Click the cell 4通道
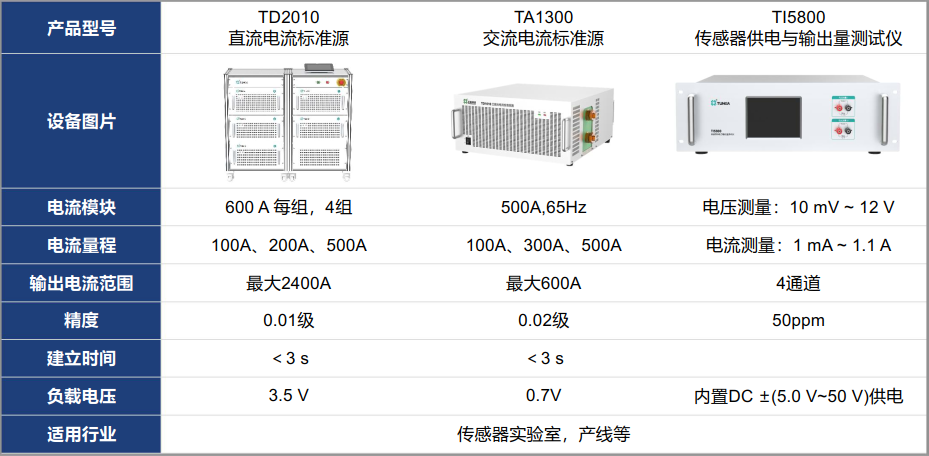 (799, 283)
